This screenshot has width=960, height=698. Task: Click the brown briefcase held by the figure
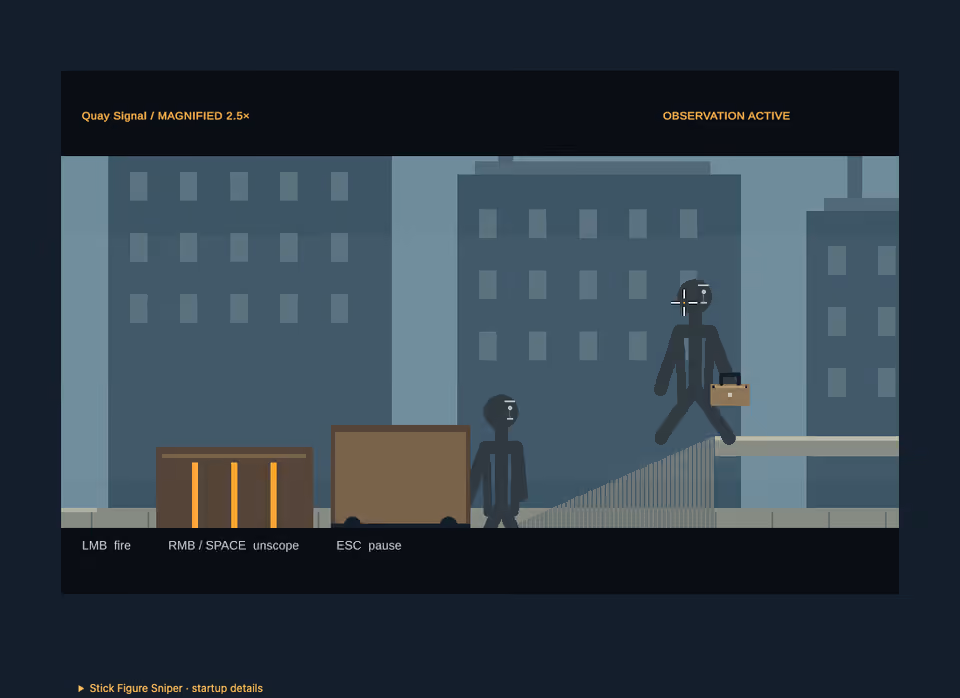pos(730,390)
